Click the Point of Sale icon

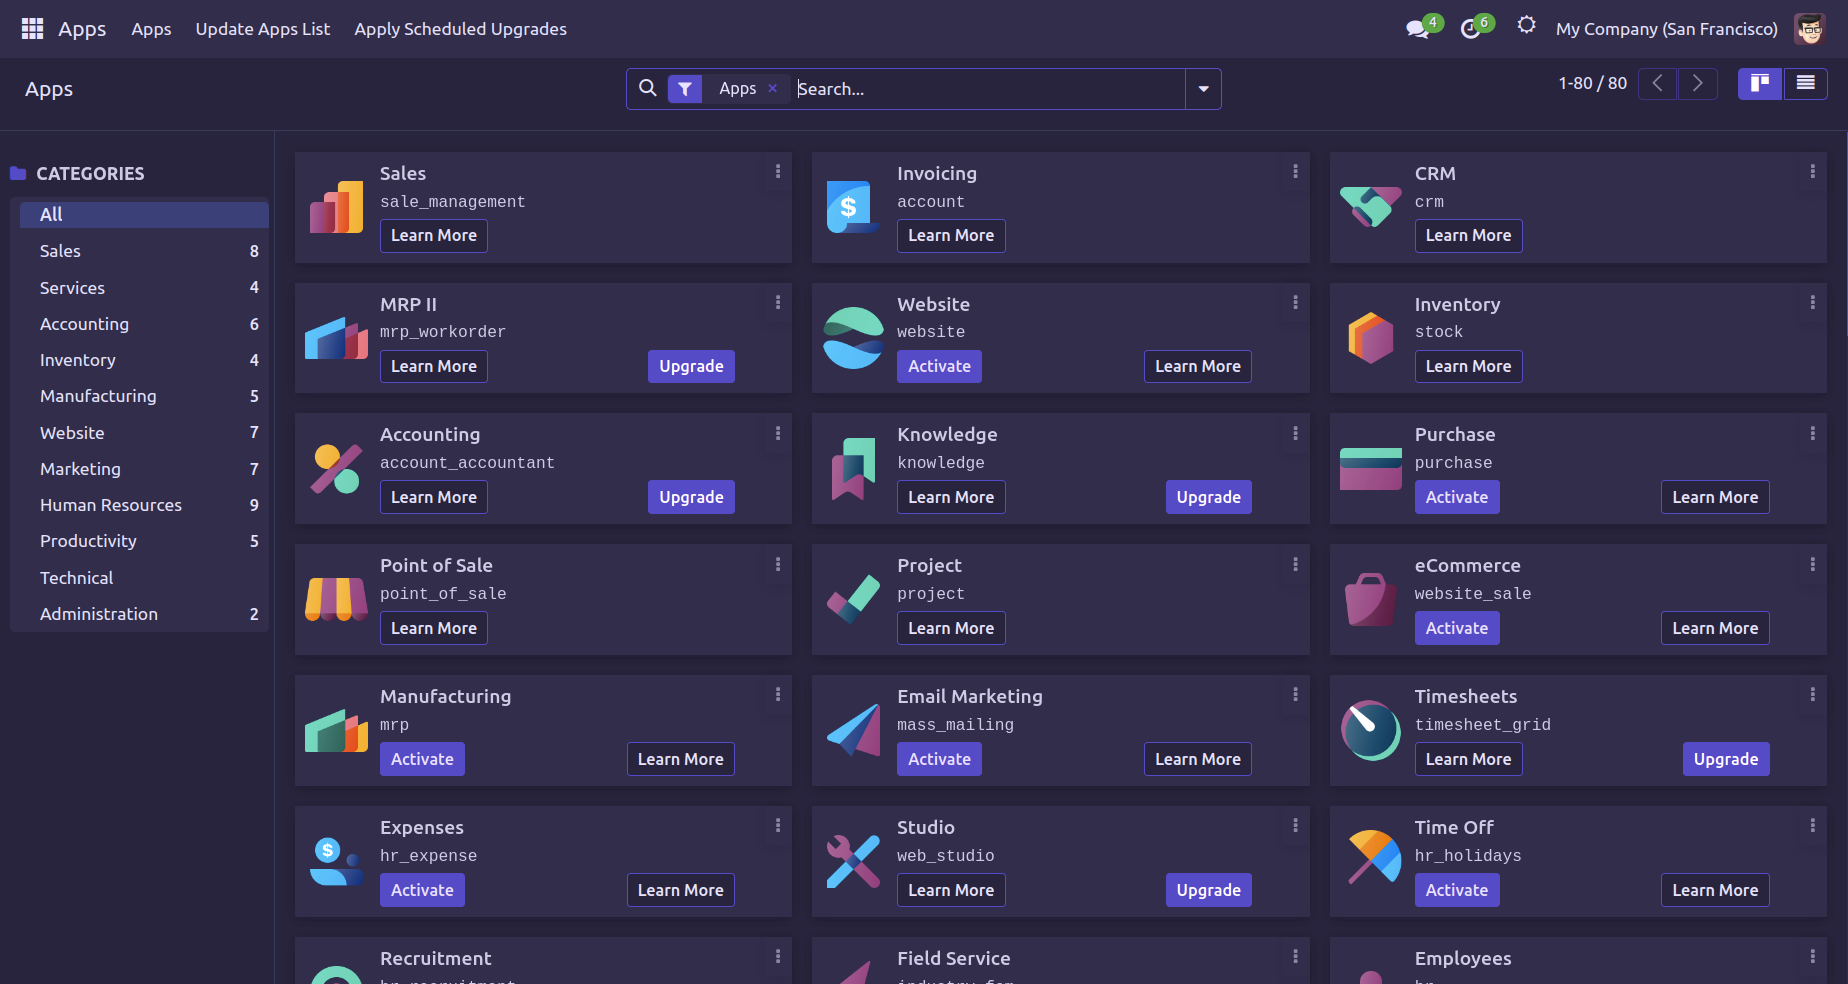pyautogui.click(x=336, y=600)
